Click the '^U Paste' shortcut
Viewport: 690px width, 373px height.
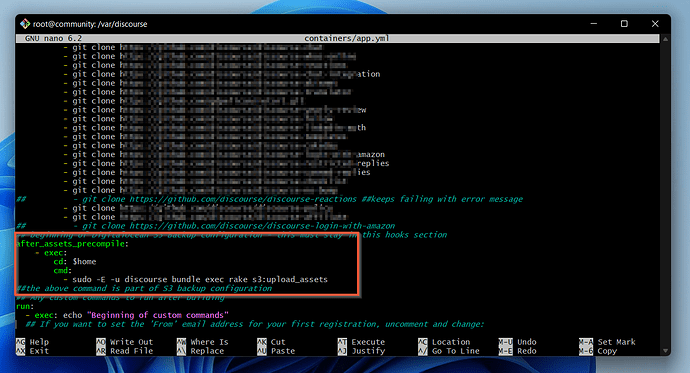coord(276,351)
